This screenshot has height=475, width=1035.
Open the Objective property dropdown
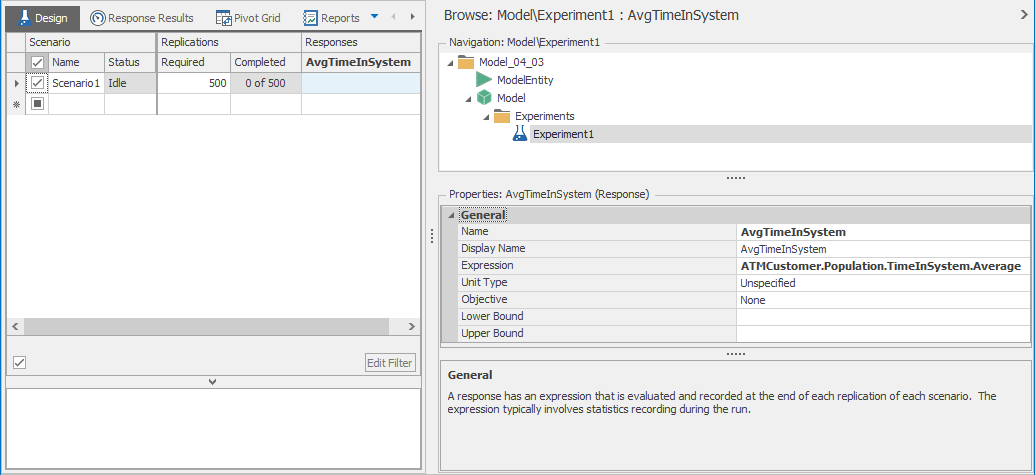tap(883, 300)
